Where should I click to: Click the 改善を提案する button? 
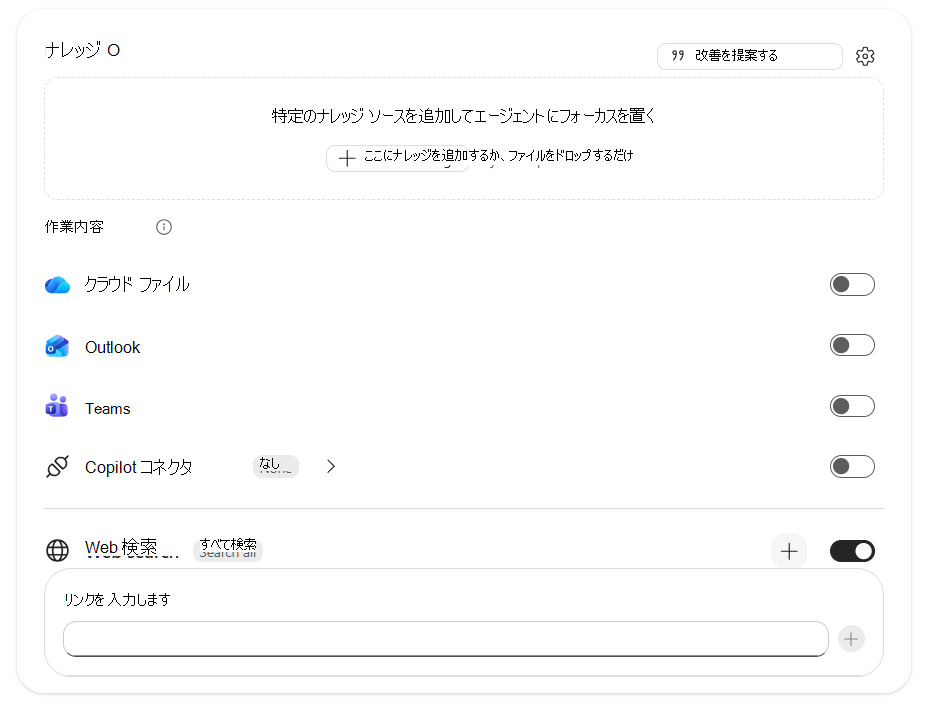[749, 56]
